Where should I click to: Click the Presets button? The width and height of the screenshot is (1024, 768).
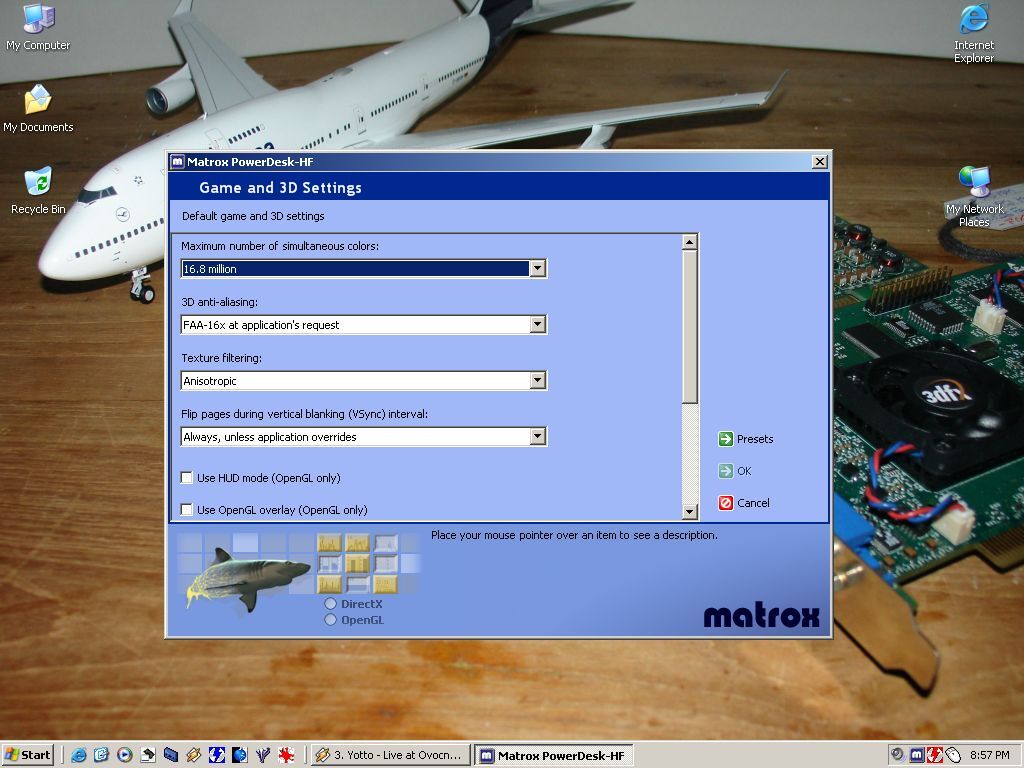[x=746, y=439]
